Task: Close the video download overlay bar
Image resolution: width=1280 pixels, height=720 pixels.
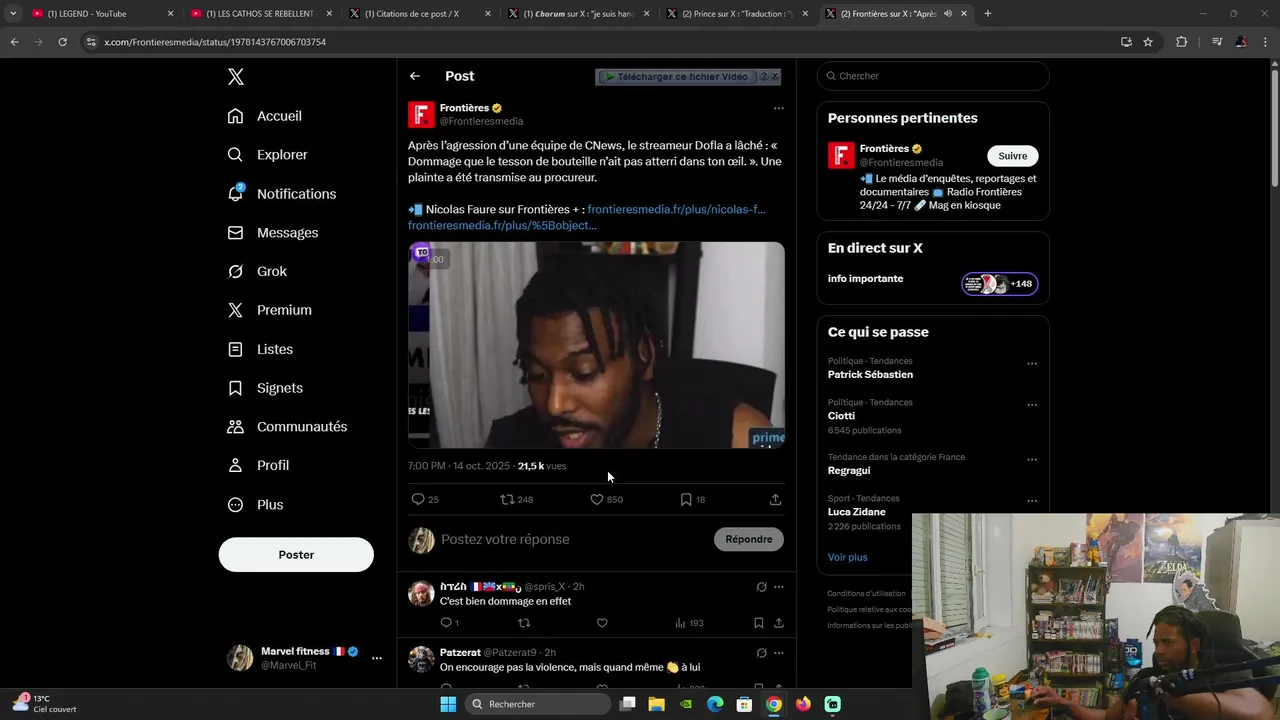Action: pyautogui.click(x=775, y=77)
